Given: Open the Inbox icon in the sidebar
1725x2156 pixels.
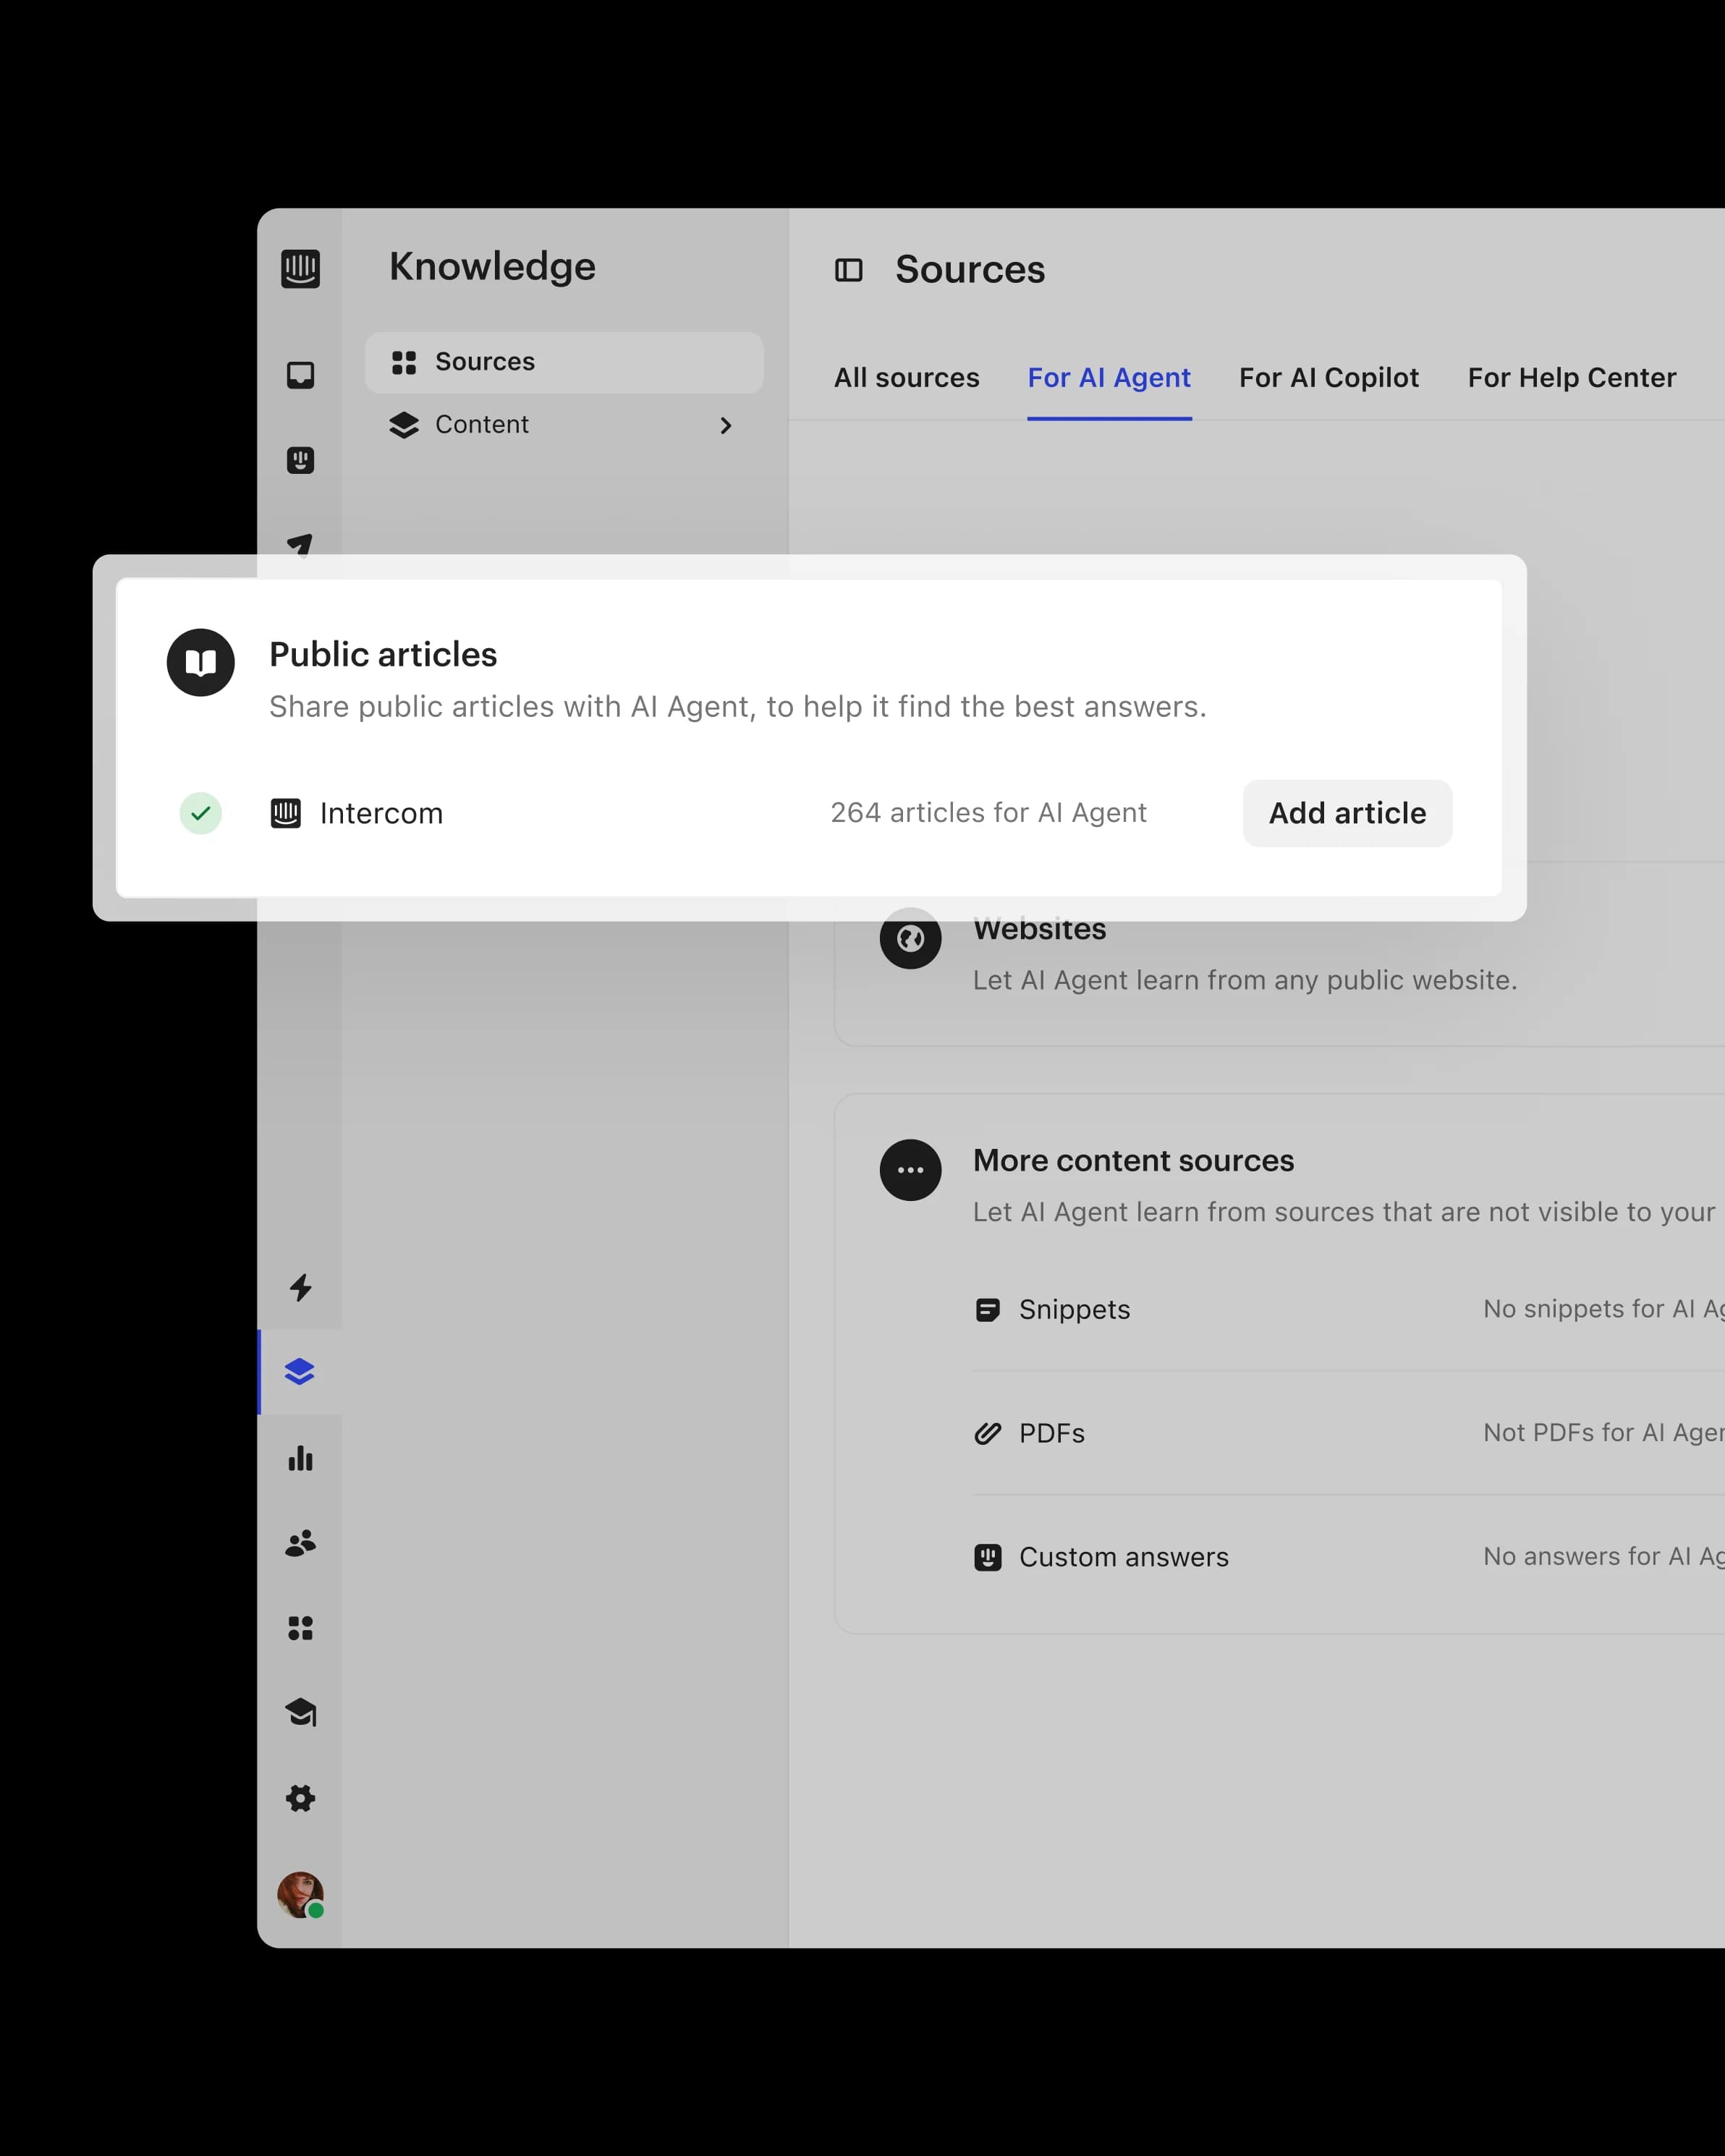Looking at the screenshot, I should (x=300, y=374).
